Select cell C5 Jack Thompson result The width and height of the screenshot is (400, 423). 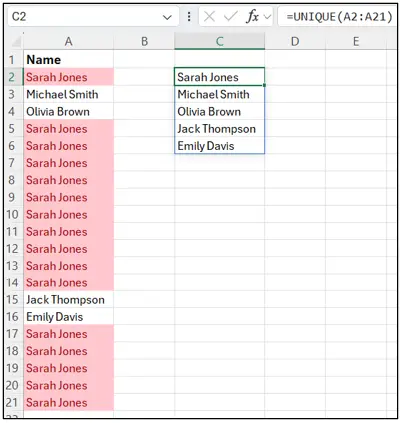[219, 129]
